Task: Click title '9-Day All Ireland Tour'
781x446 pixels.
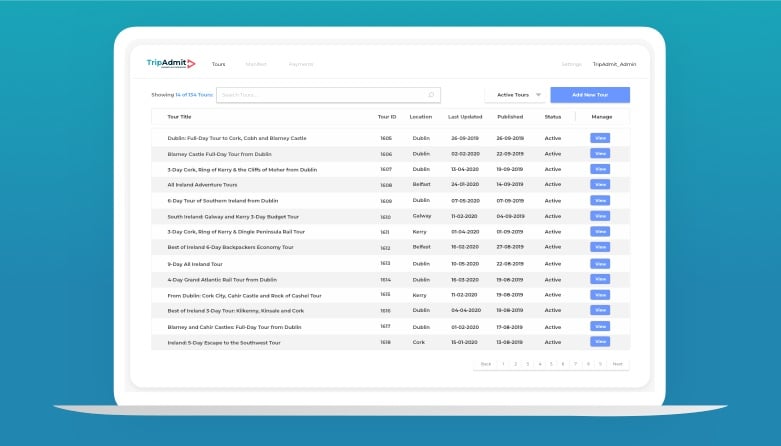Action: pyautogui.click(x=195, y=264)
